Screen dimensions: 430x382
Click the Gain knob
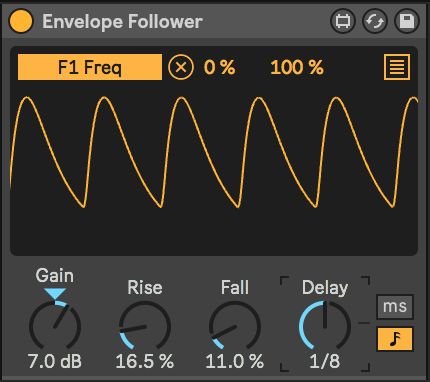(x=55, y=327)
